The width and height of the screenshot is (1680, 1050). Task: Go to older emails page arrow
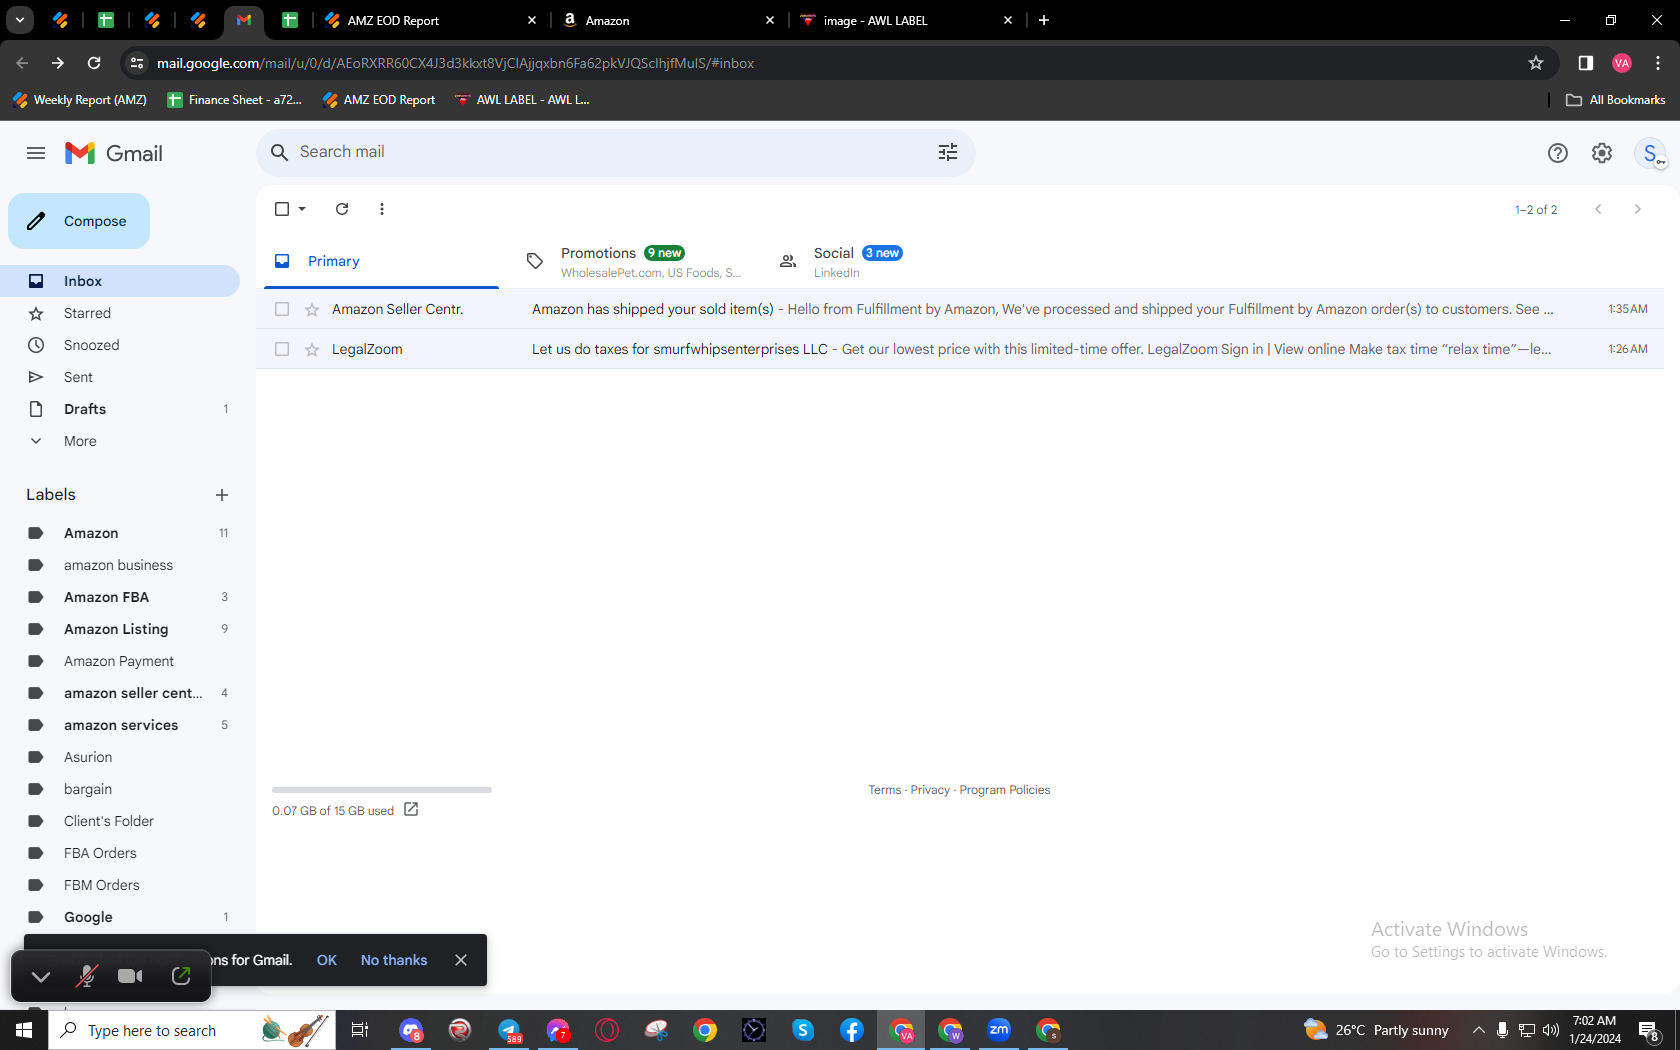click(x=1637, y=209)
